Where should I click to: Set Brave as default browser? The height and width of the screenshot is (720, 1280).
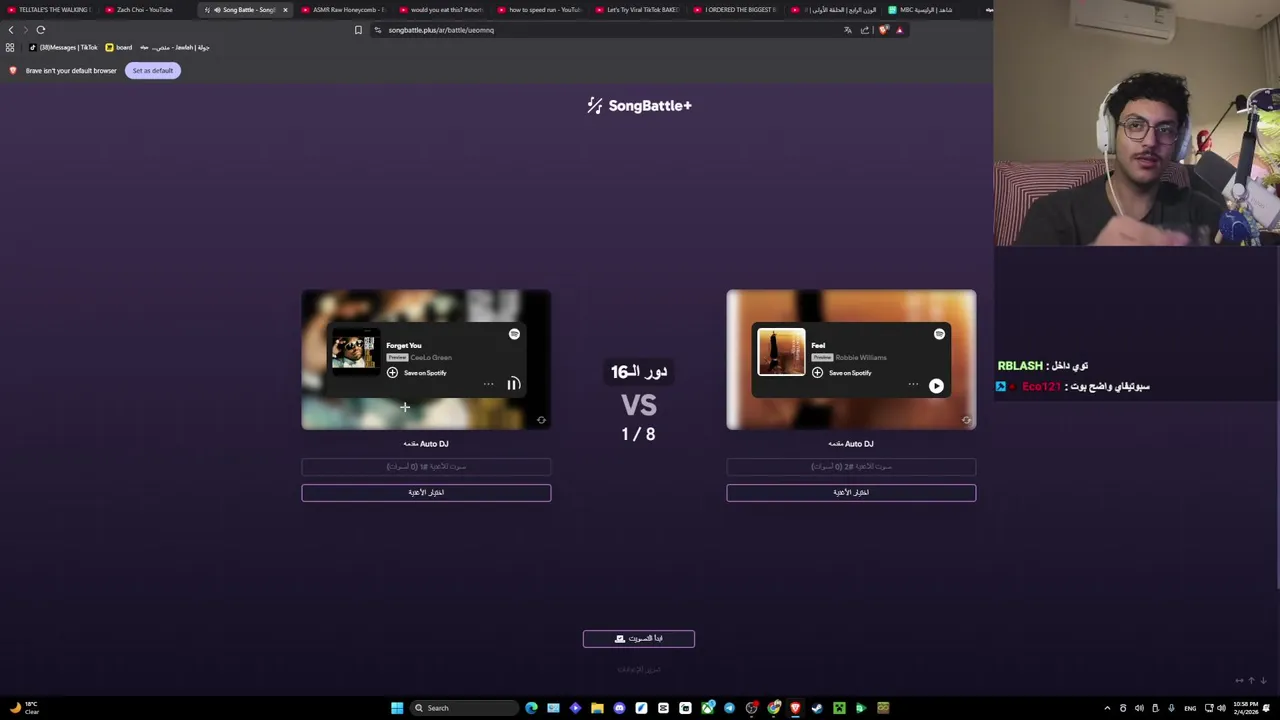[x=153, y=70]
